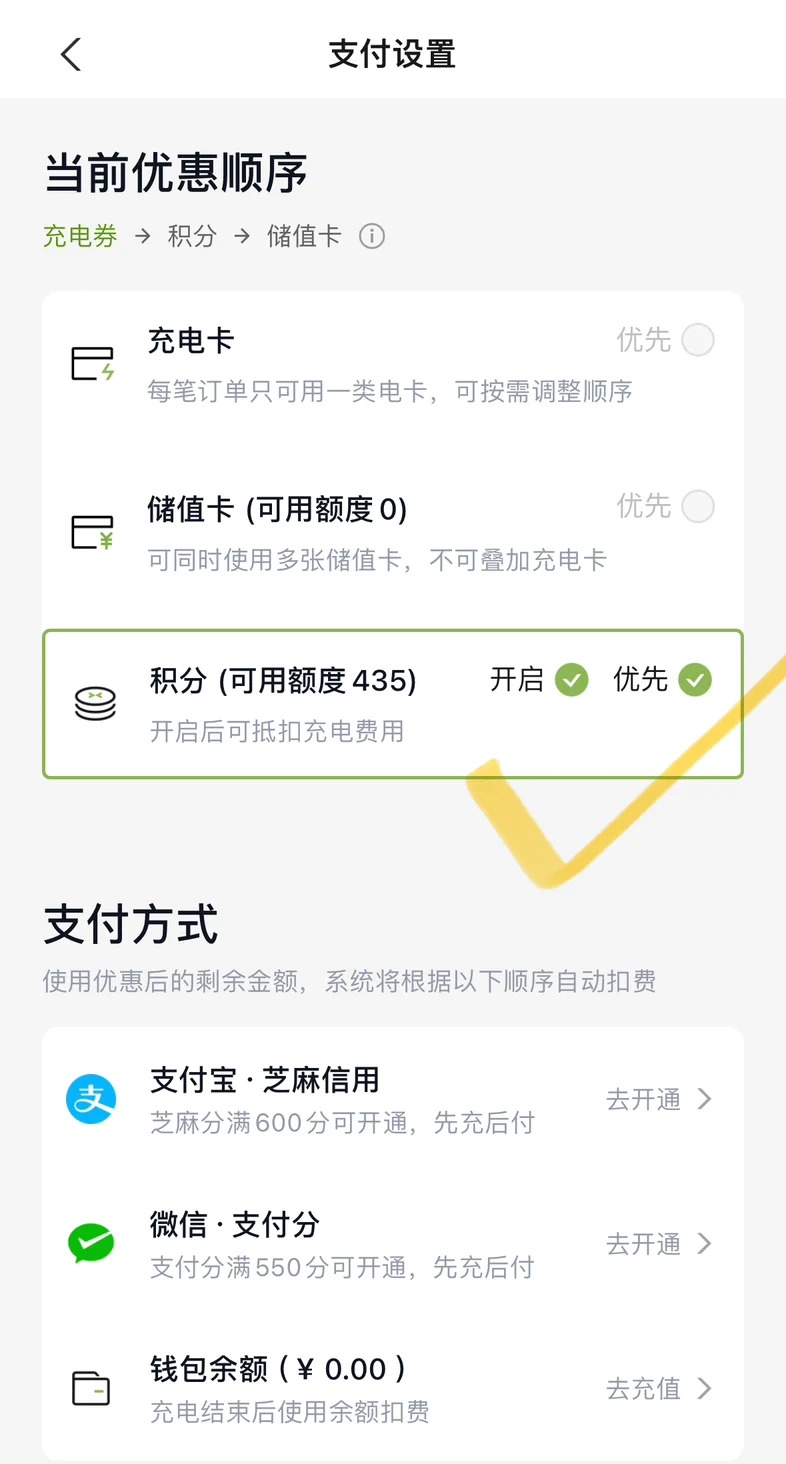Select 优先 radio for 储值卡
Viewport: 786px width, 1464px height.
click(x=698, y=506)
